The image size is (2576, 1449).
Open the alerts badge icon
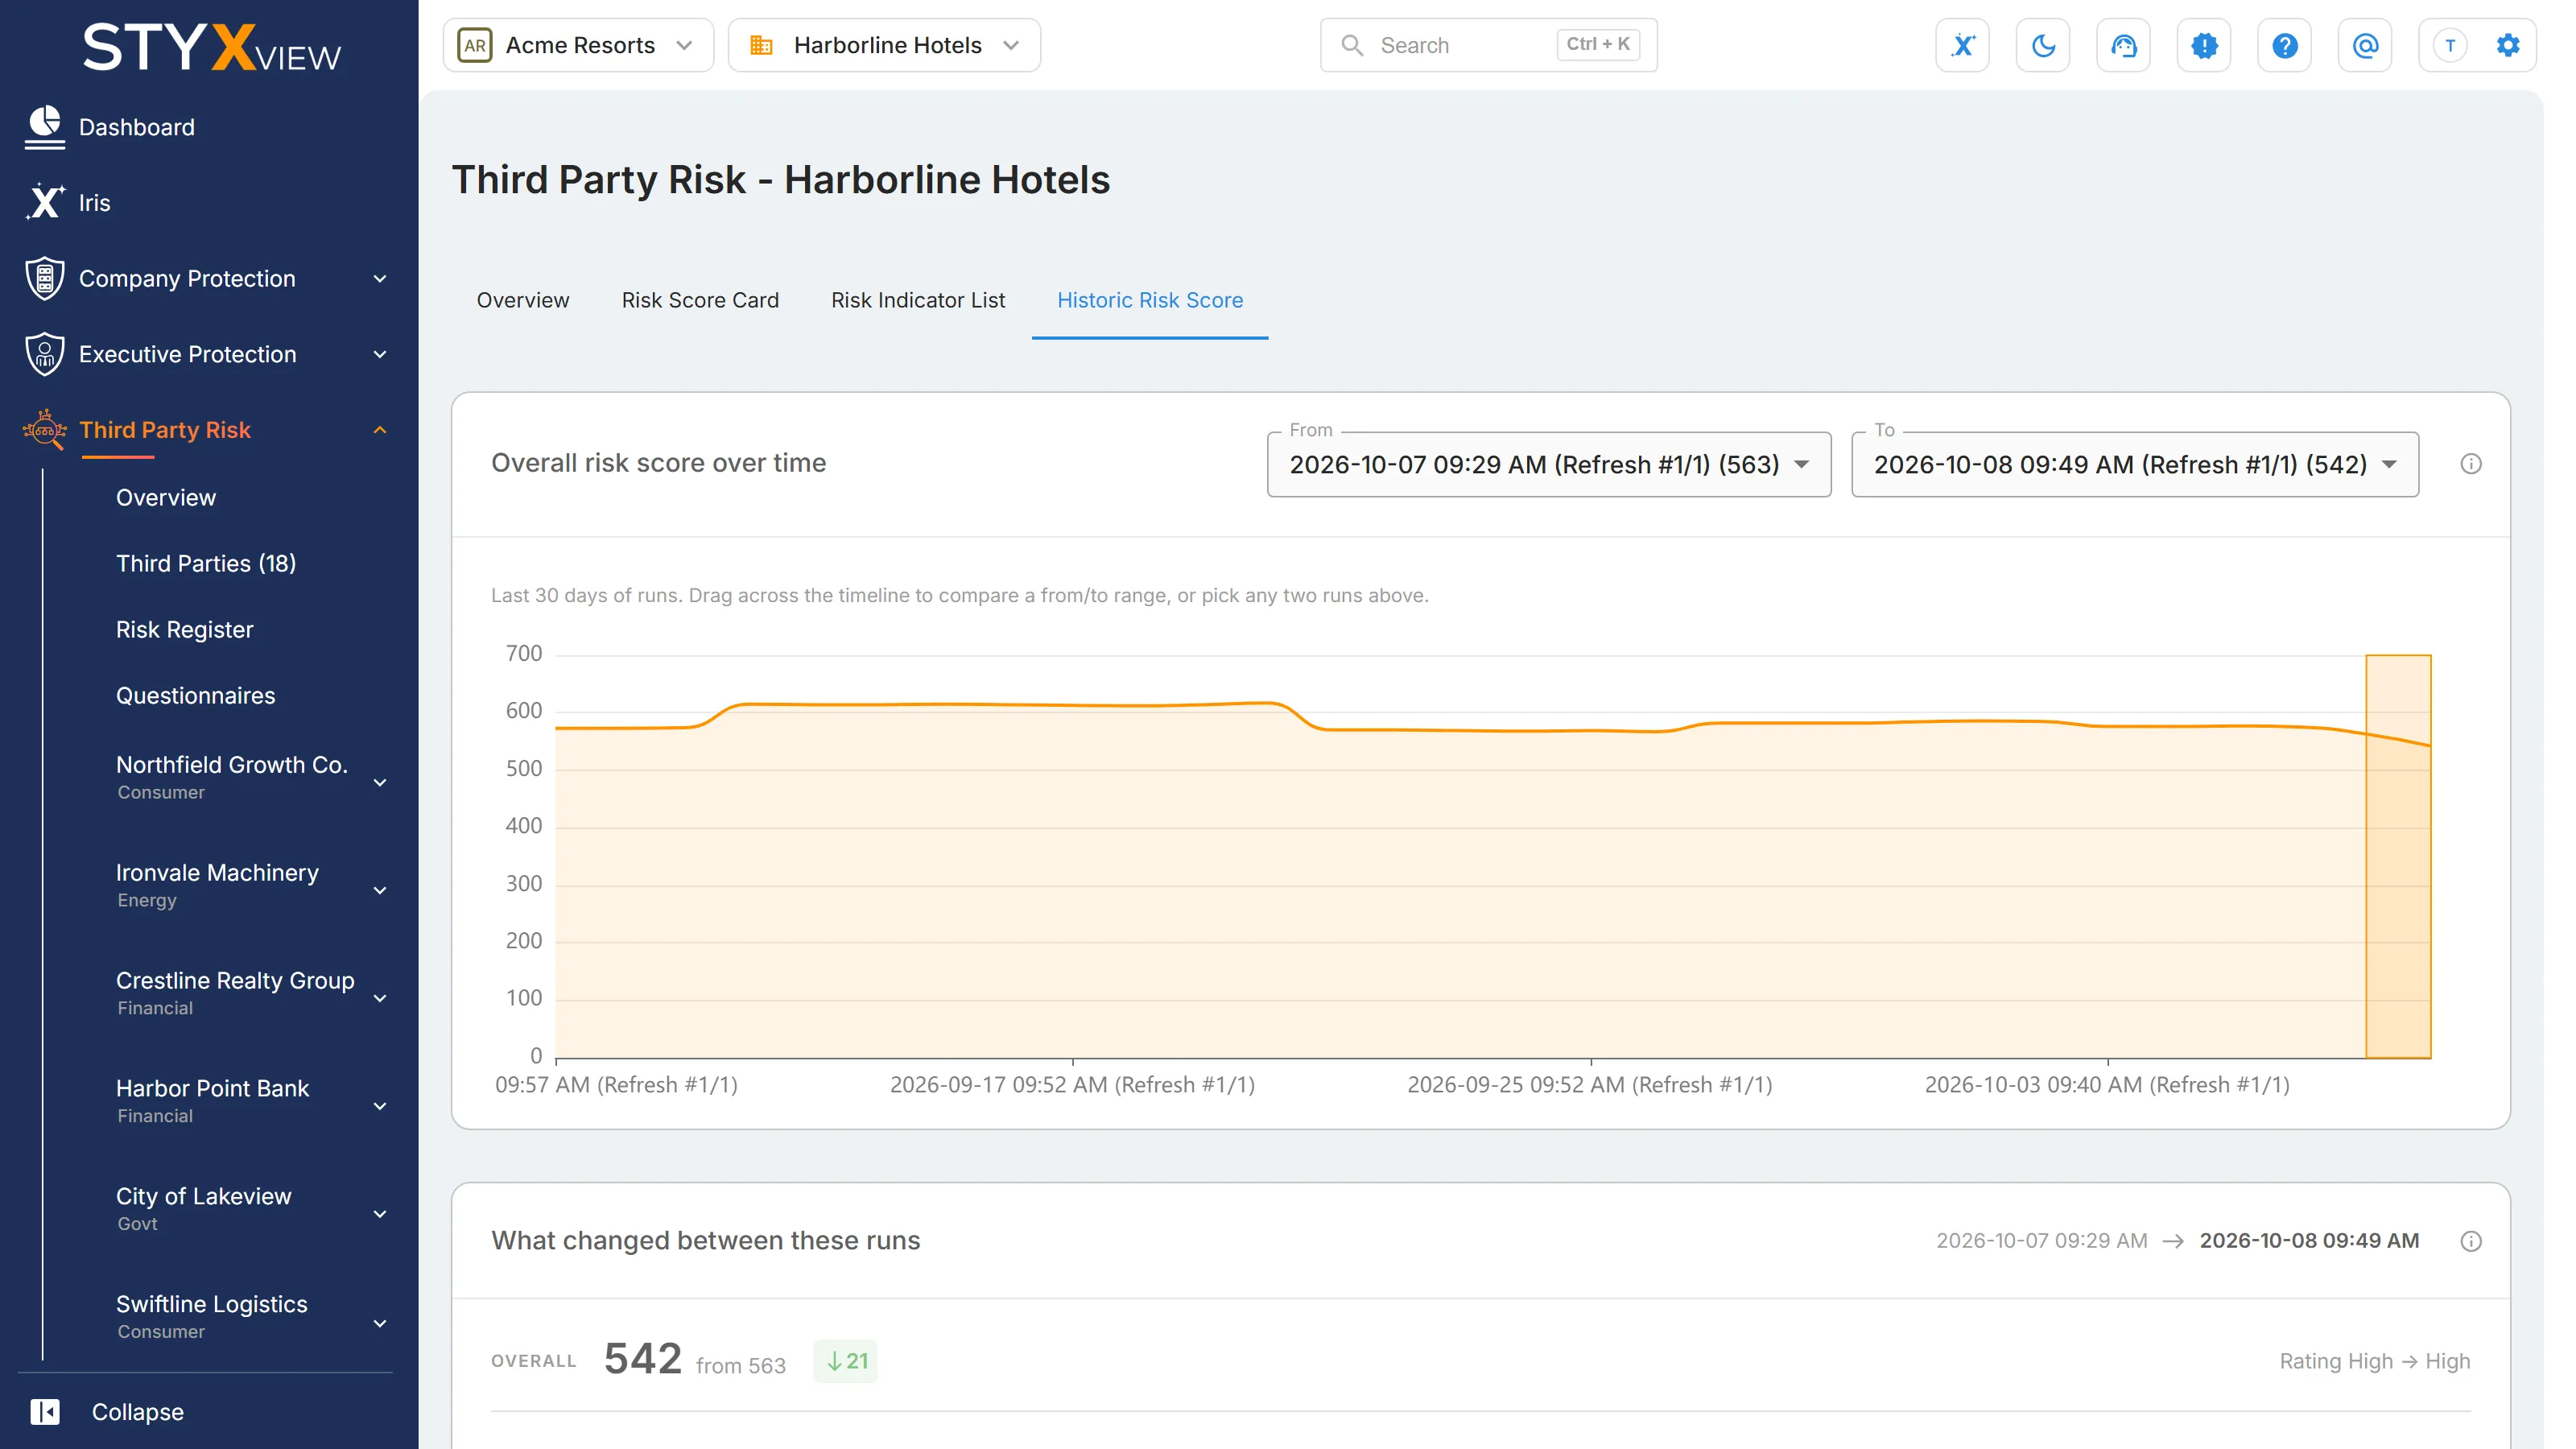2204,45
